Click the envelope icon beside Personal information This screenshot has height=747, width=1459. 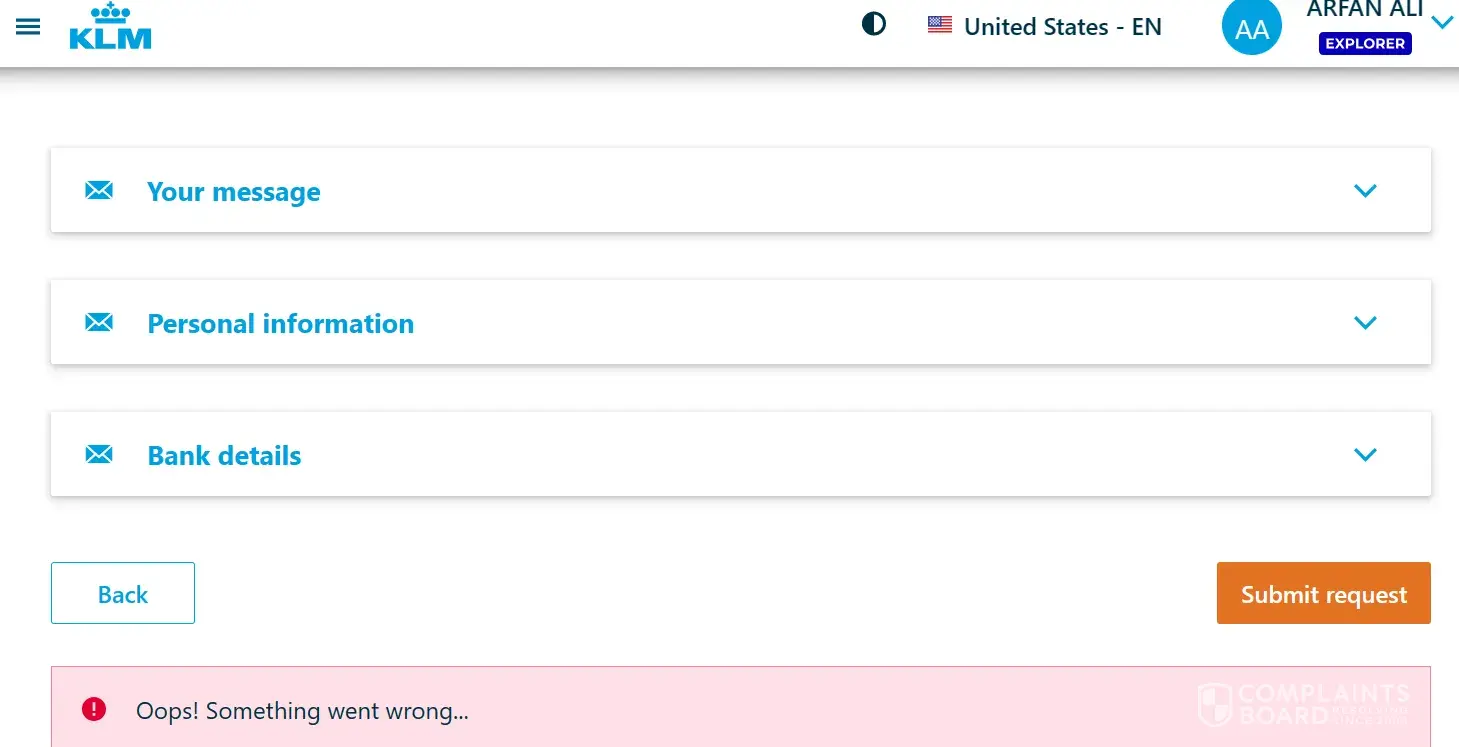point(99,322)
